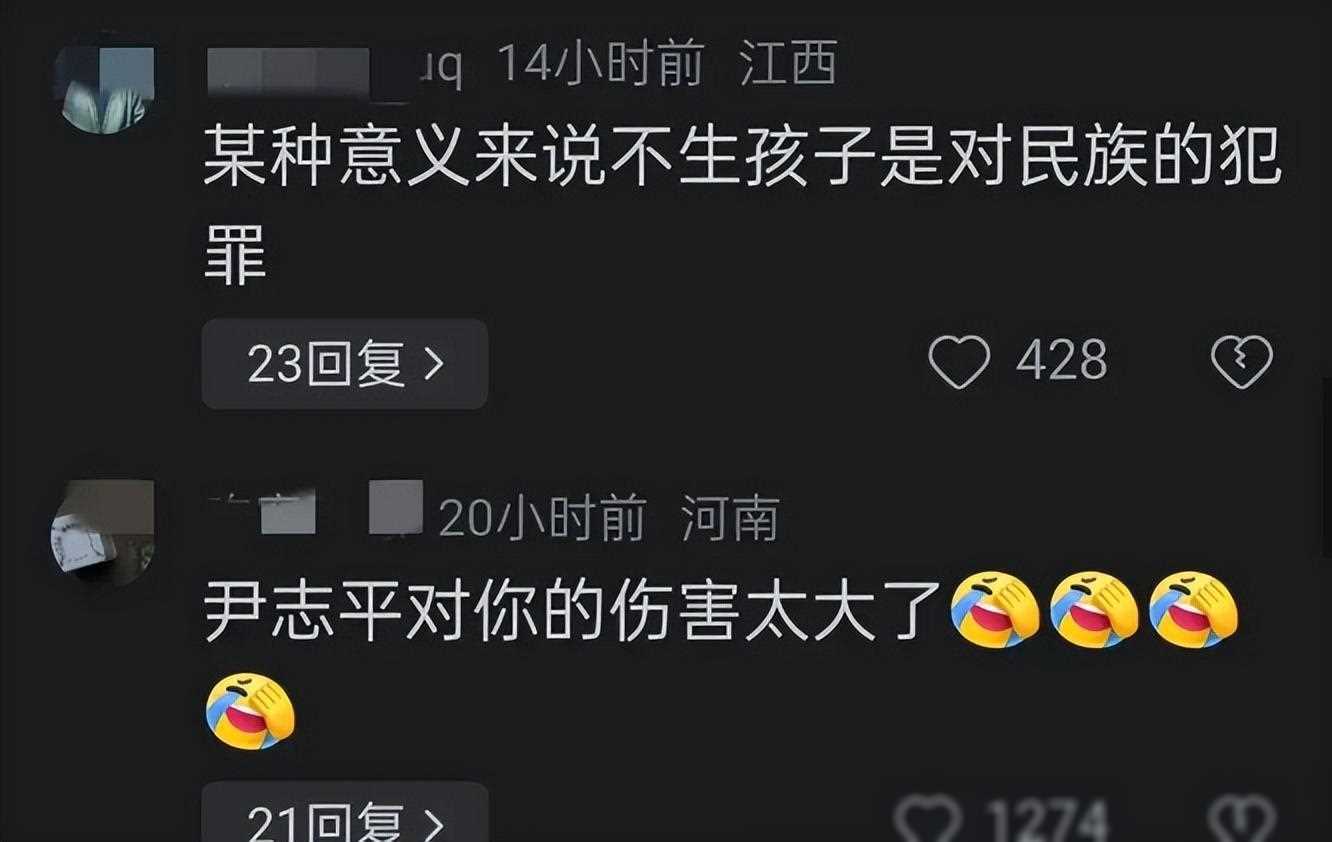
Task: Open the Jiangxi commenter's profile avatar
Action: pos(104,86)
